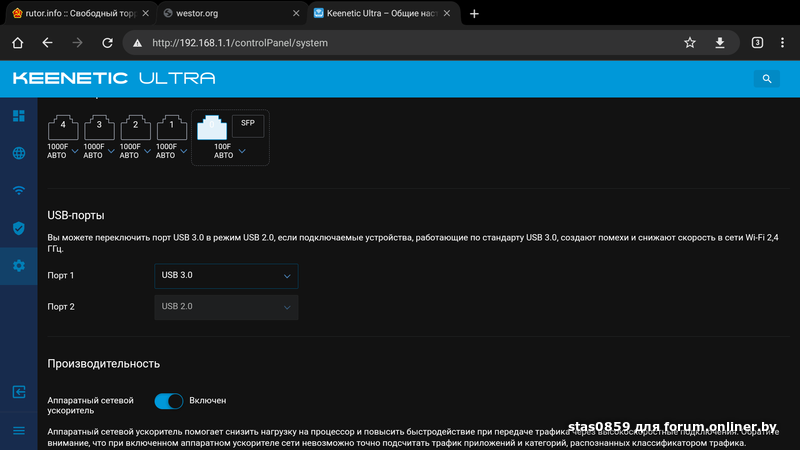
Task: Select Ethernet port 1 icon
Action: click(171, 127)
